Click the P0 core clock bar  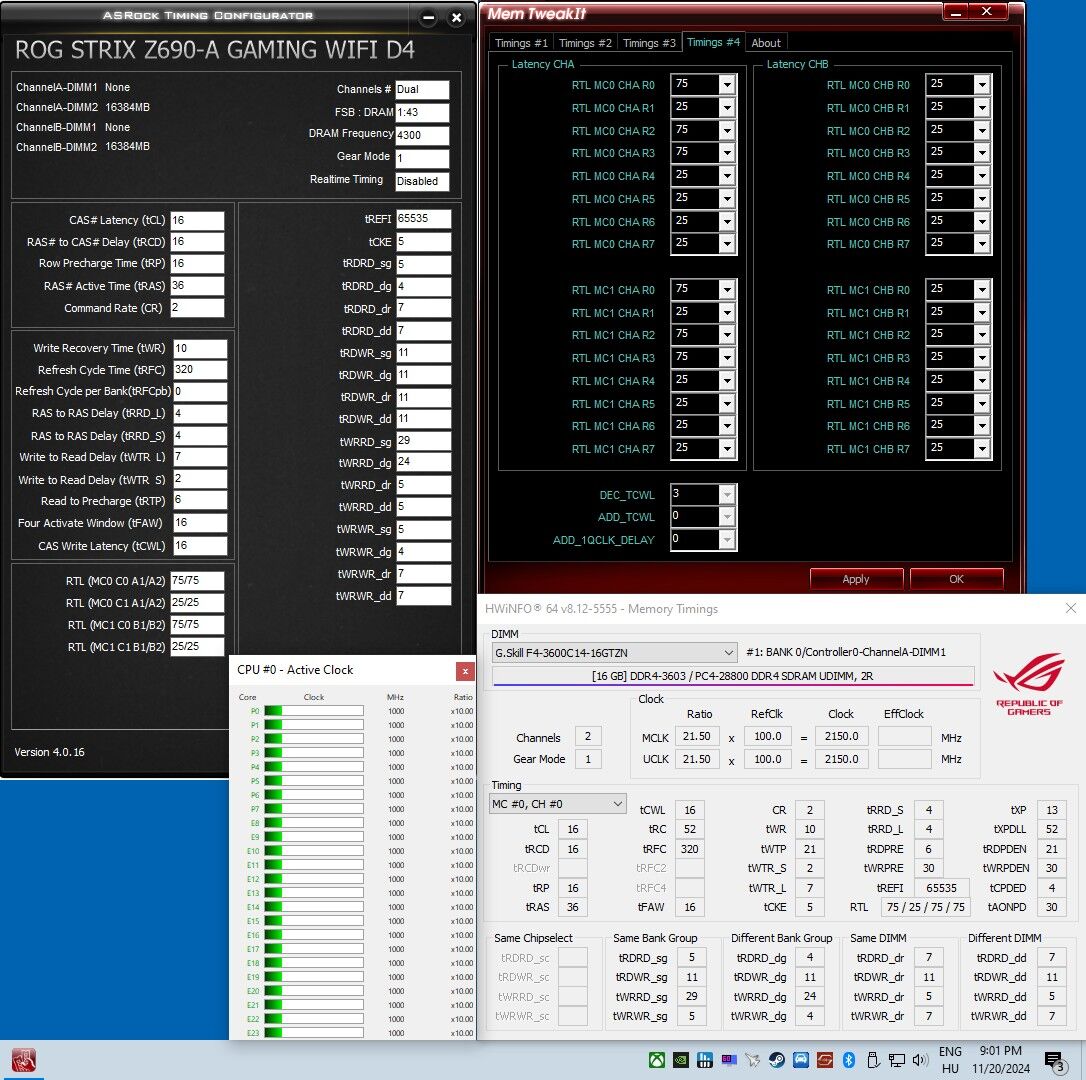[x=314, y=711]
